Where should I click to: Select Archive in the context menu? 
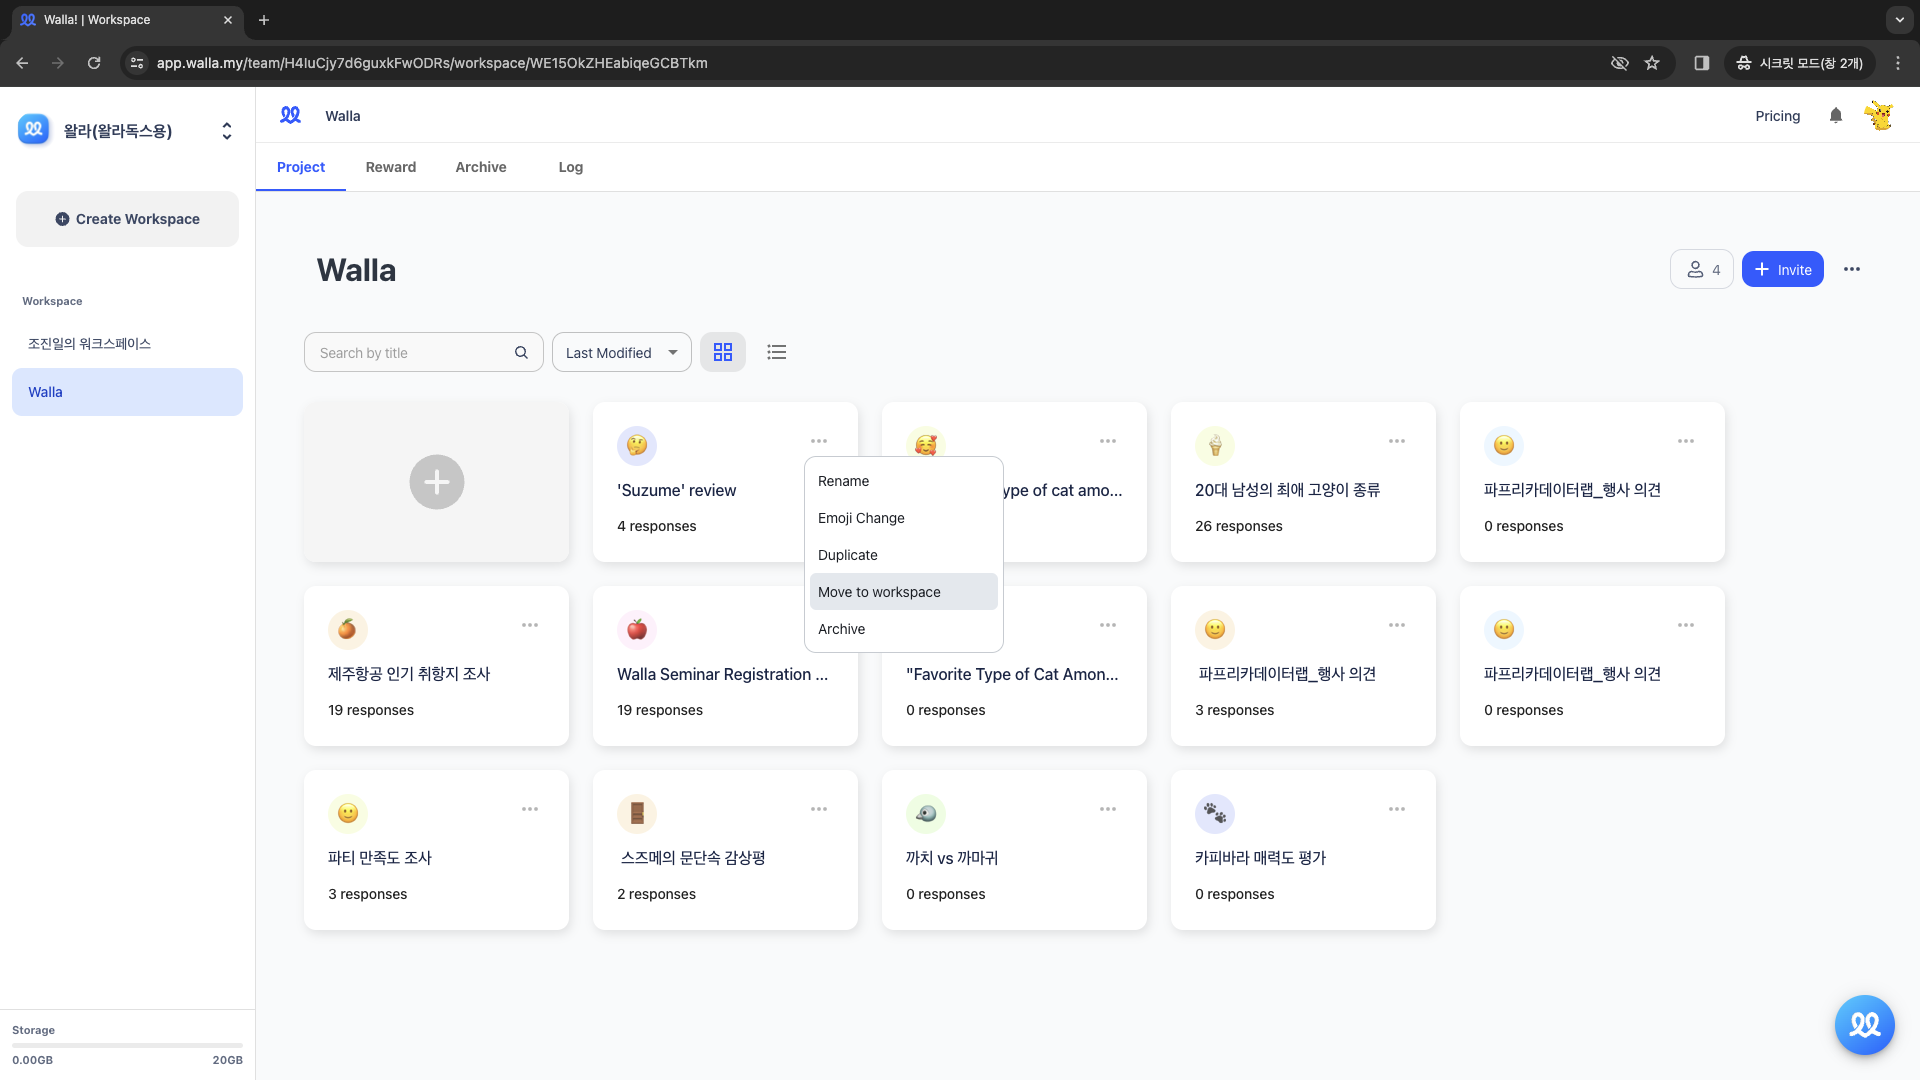click(x=904, y=629)
